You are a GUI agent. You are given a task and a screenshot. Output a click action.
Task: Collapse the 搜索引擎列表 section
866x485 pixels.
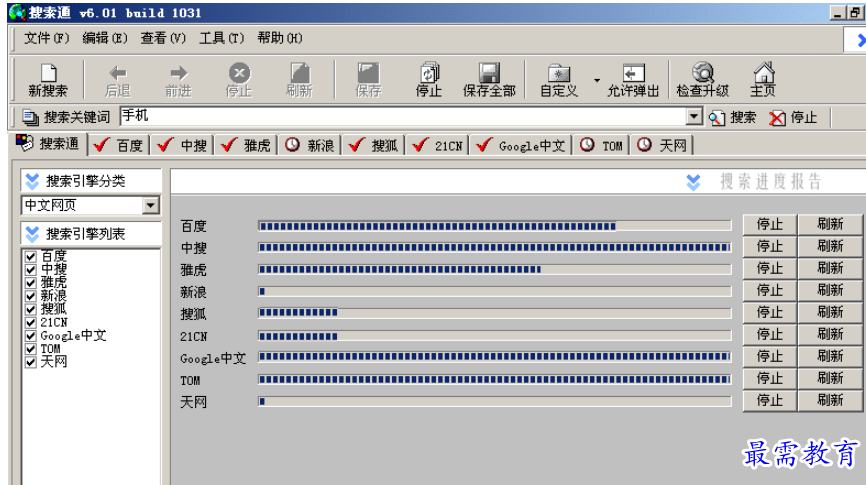[33, 234]
